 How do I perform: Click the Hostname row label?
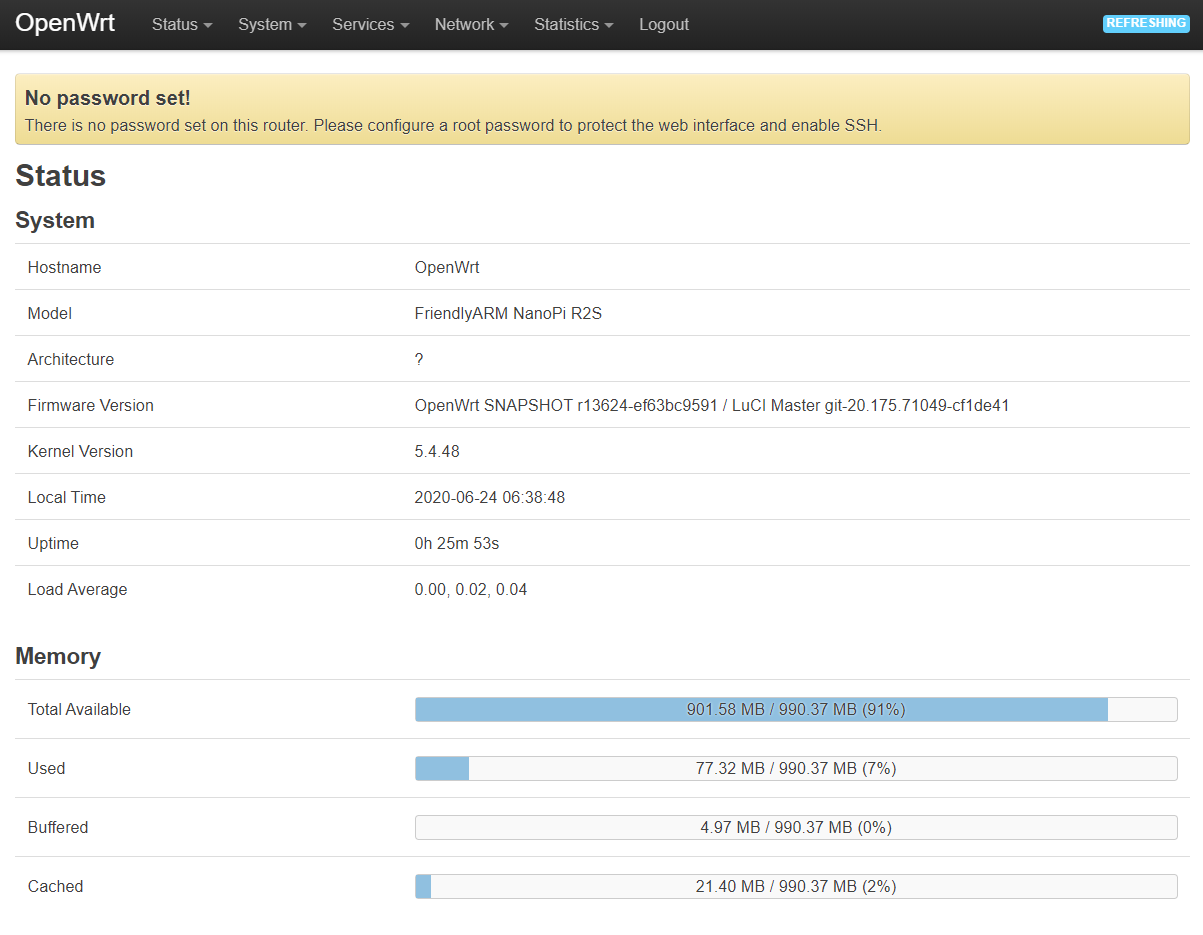(64, 268)
